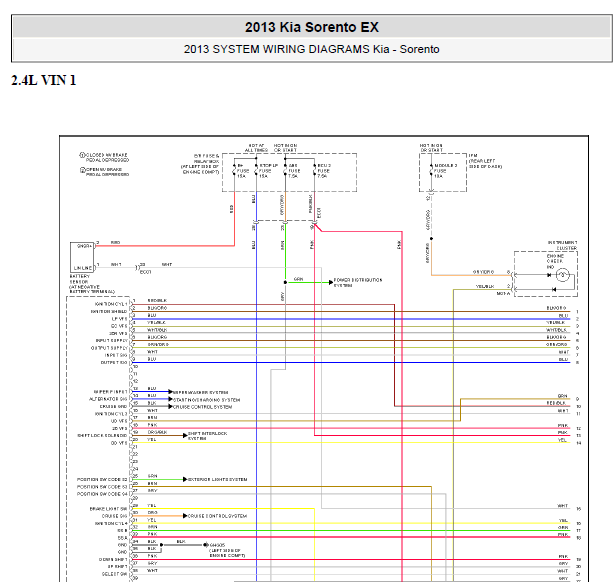Click the ECU 2 fuse 7.5A symbol

[x=314, y=170]
